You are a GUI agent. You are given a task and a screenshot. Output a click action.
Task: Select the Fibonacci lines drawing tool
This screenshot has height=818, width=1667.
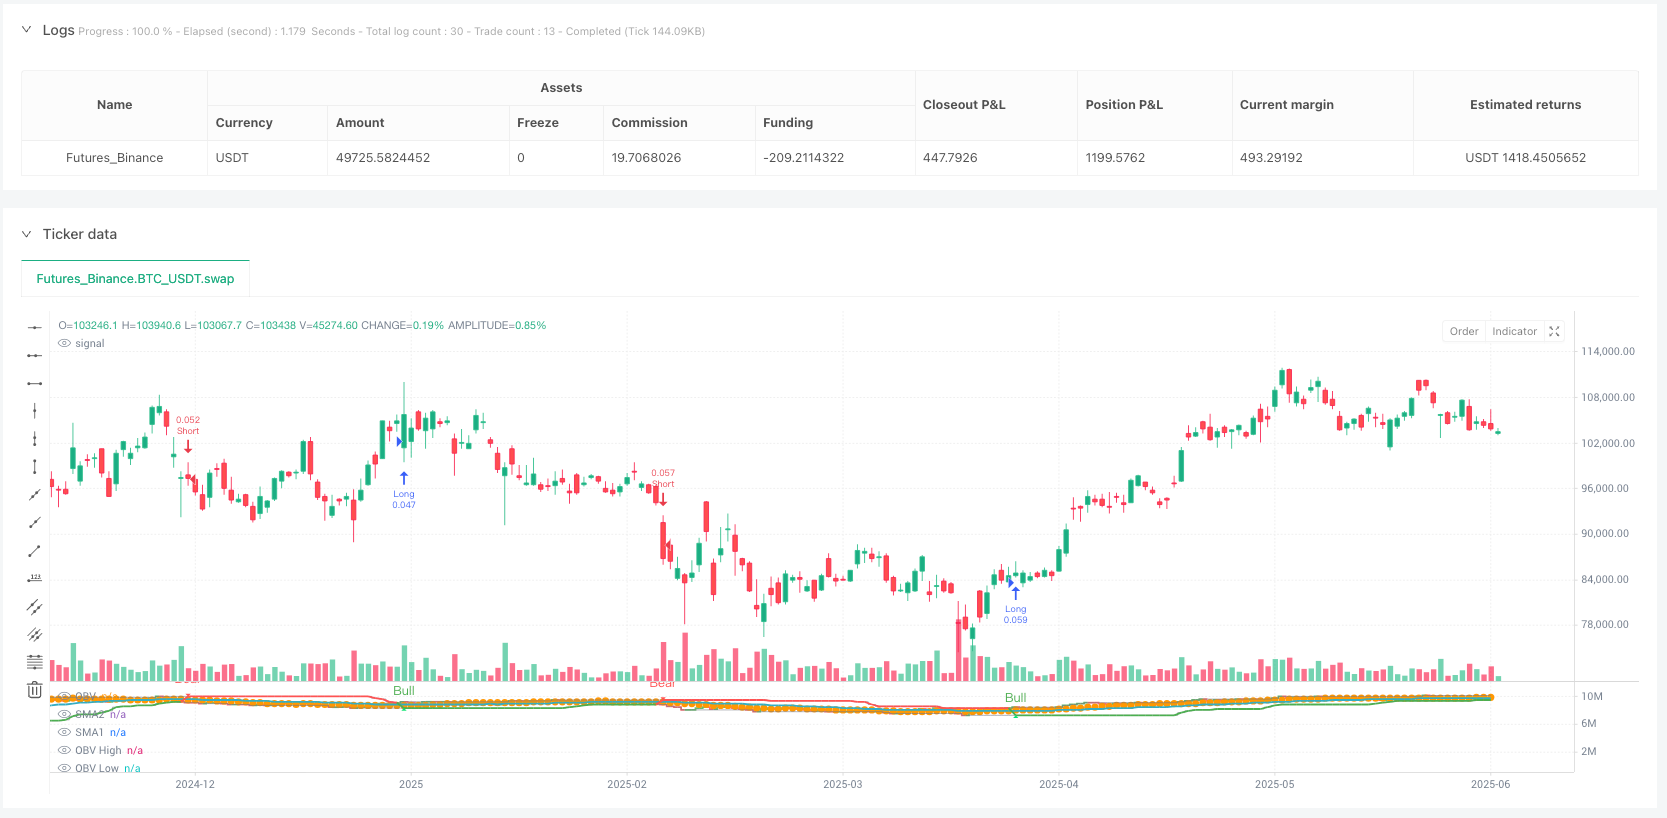[34, 662]
